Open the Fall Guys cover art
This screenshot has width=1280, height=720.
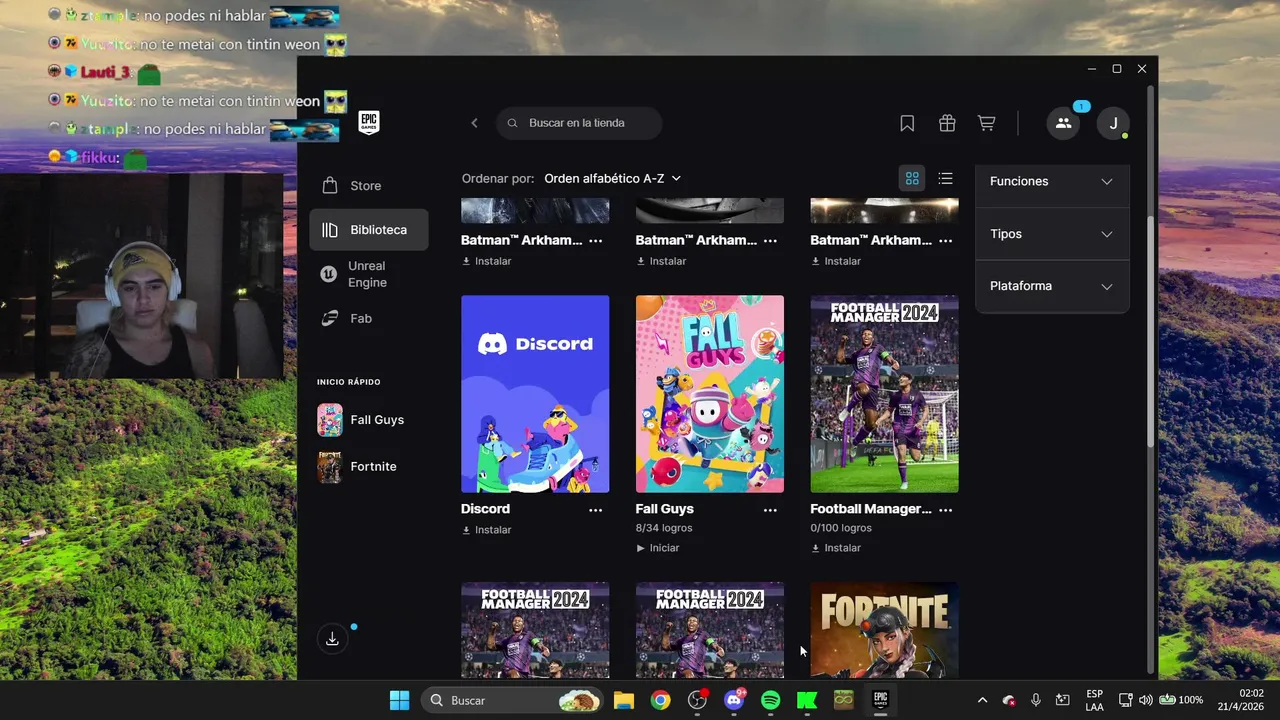710,394
